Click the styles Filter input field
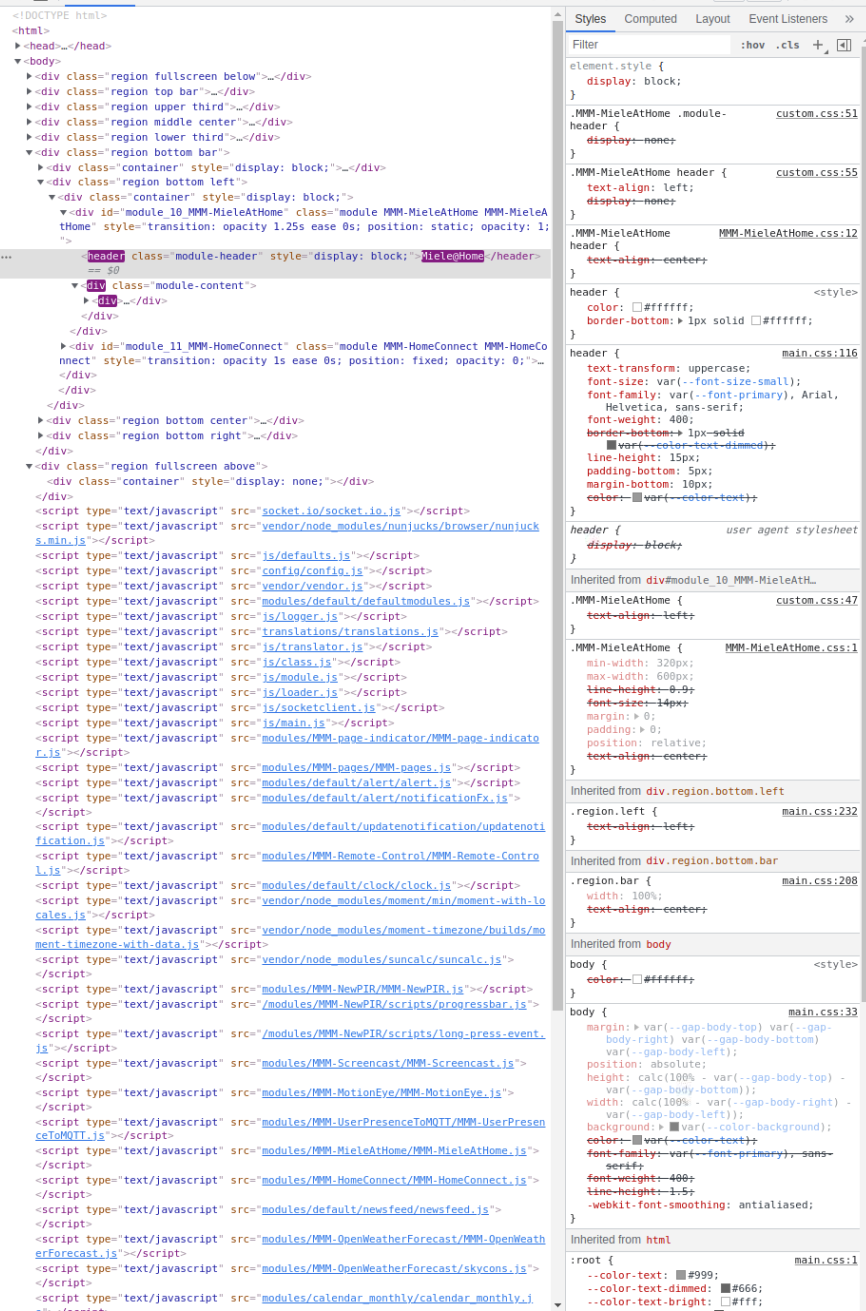Viewport: 866px width, 1311px height. pos(650,45)
